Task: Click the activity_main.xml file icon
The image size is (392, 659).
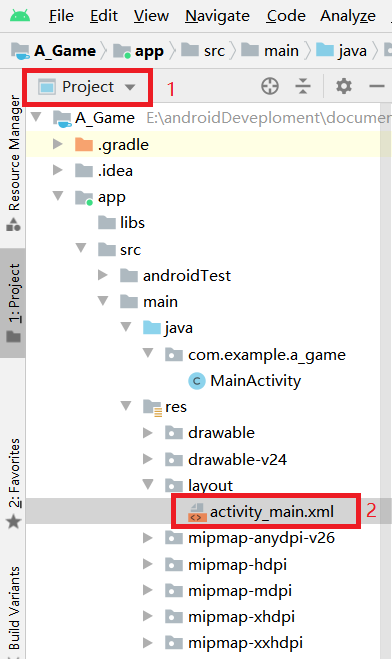Action: pyautogui.click(x=197, y=512)
